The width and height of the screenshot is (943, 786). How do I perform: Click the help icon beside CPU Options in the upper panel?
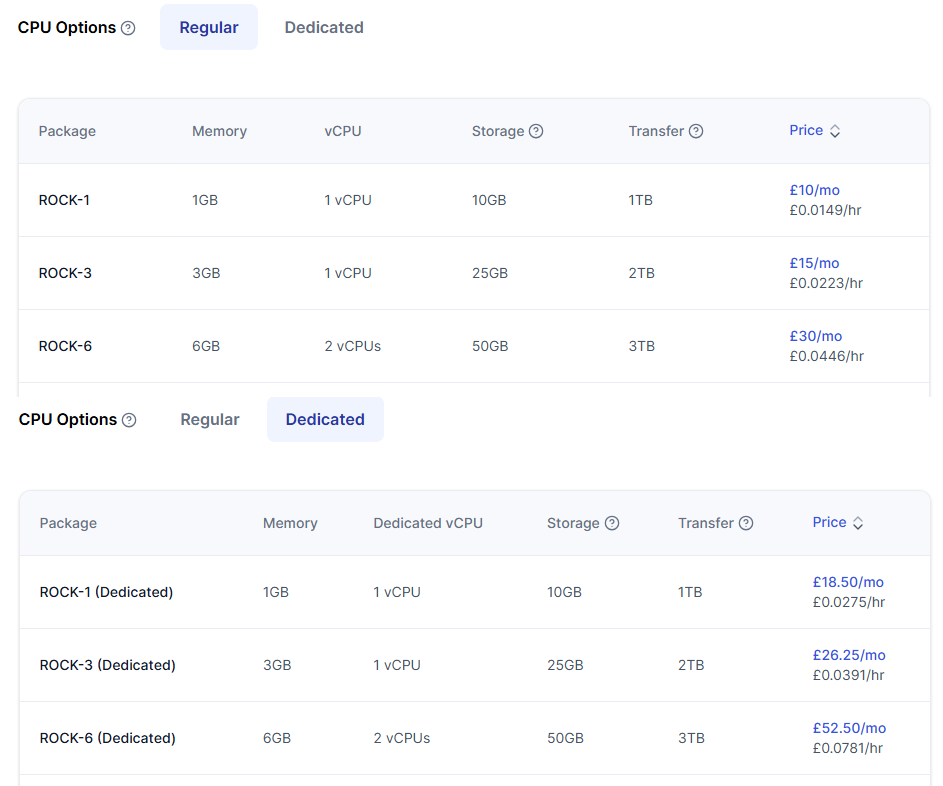tap(128, 28)
